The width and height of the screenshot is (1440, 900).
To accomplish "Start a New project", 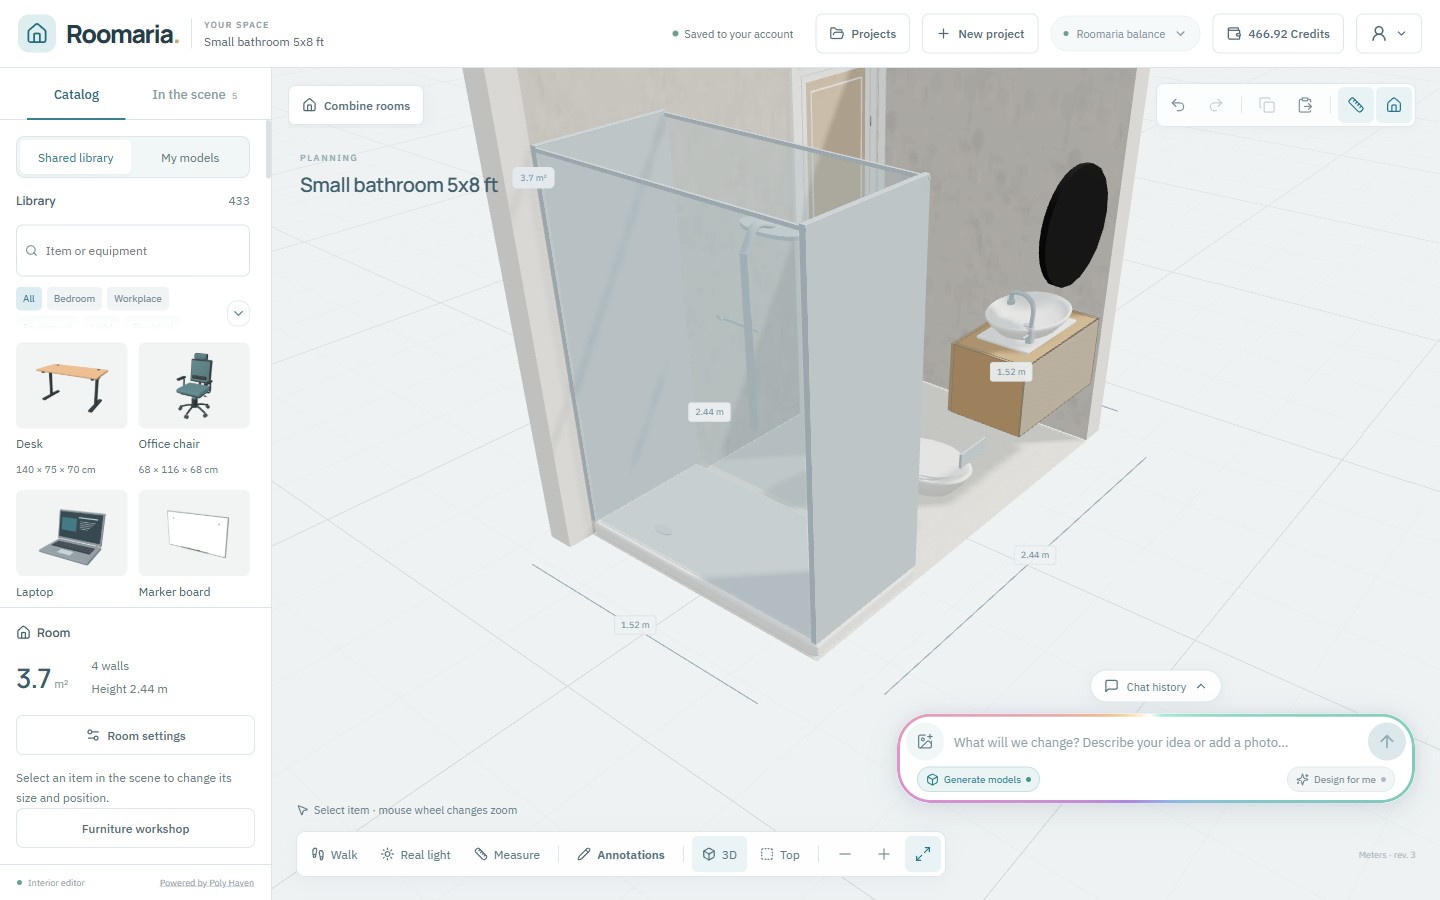I will coord(980,33).
